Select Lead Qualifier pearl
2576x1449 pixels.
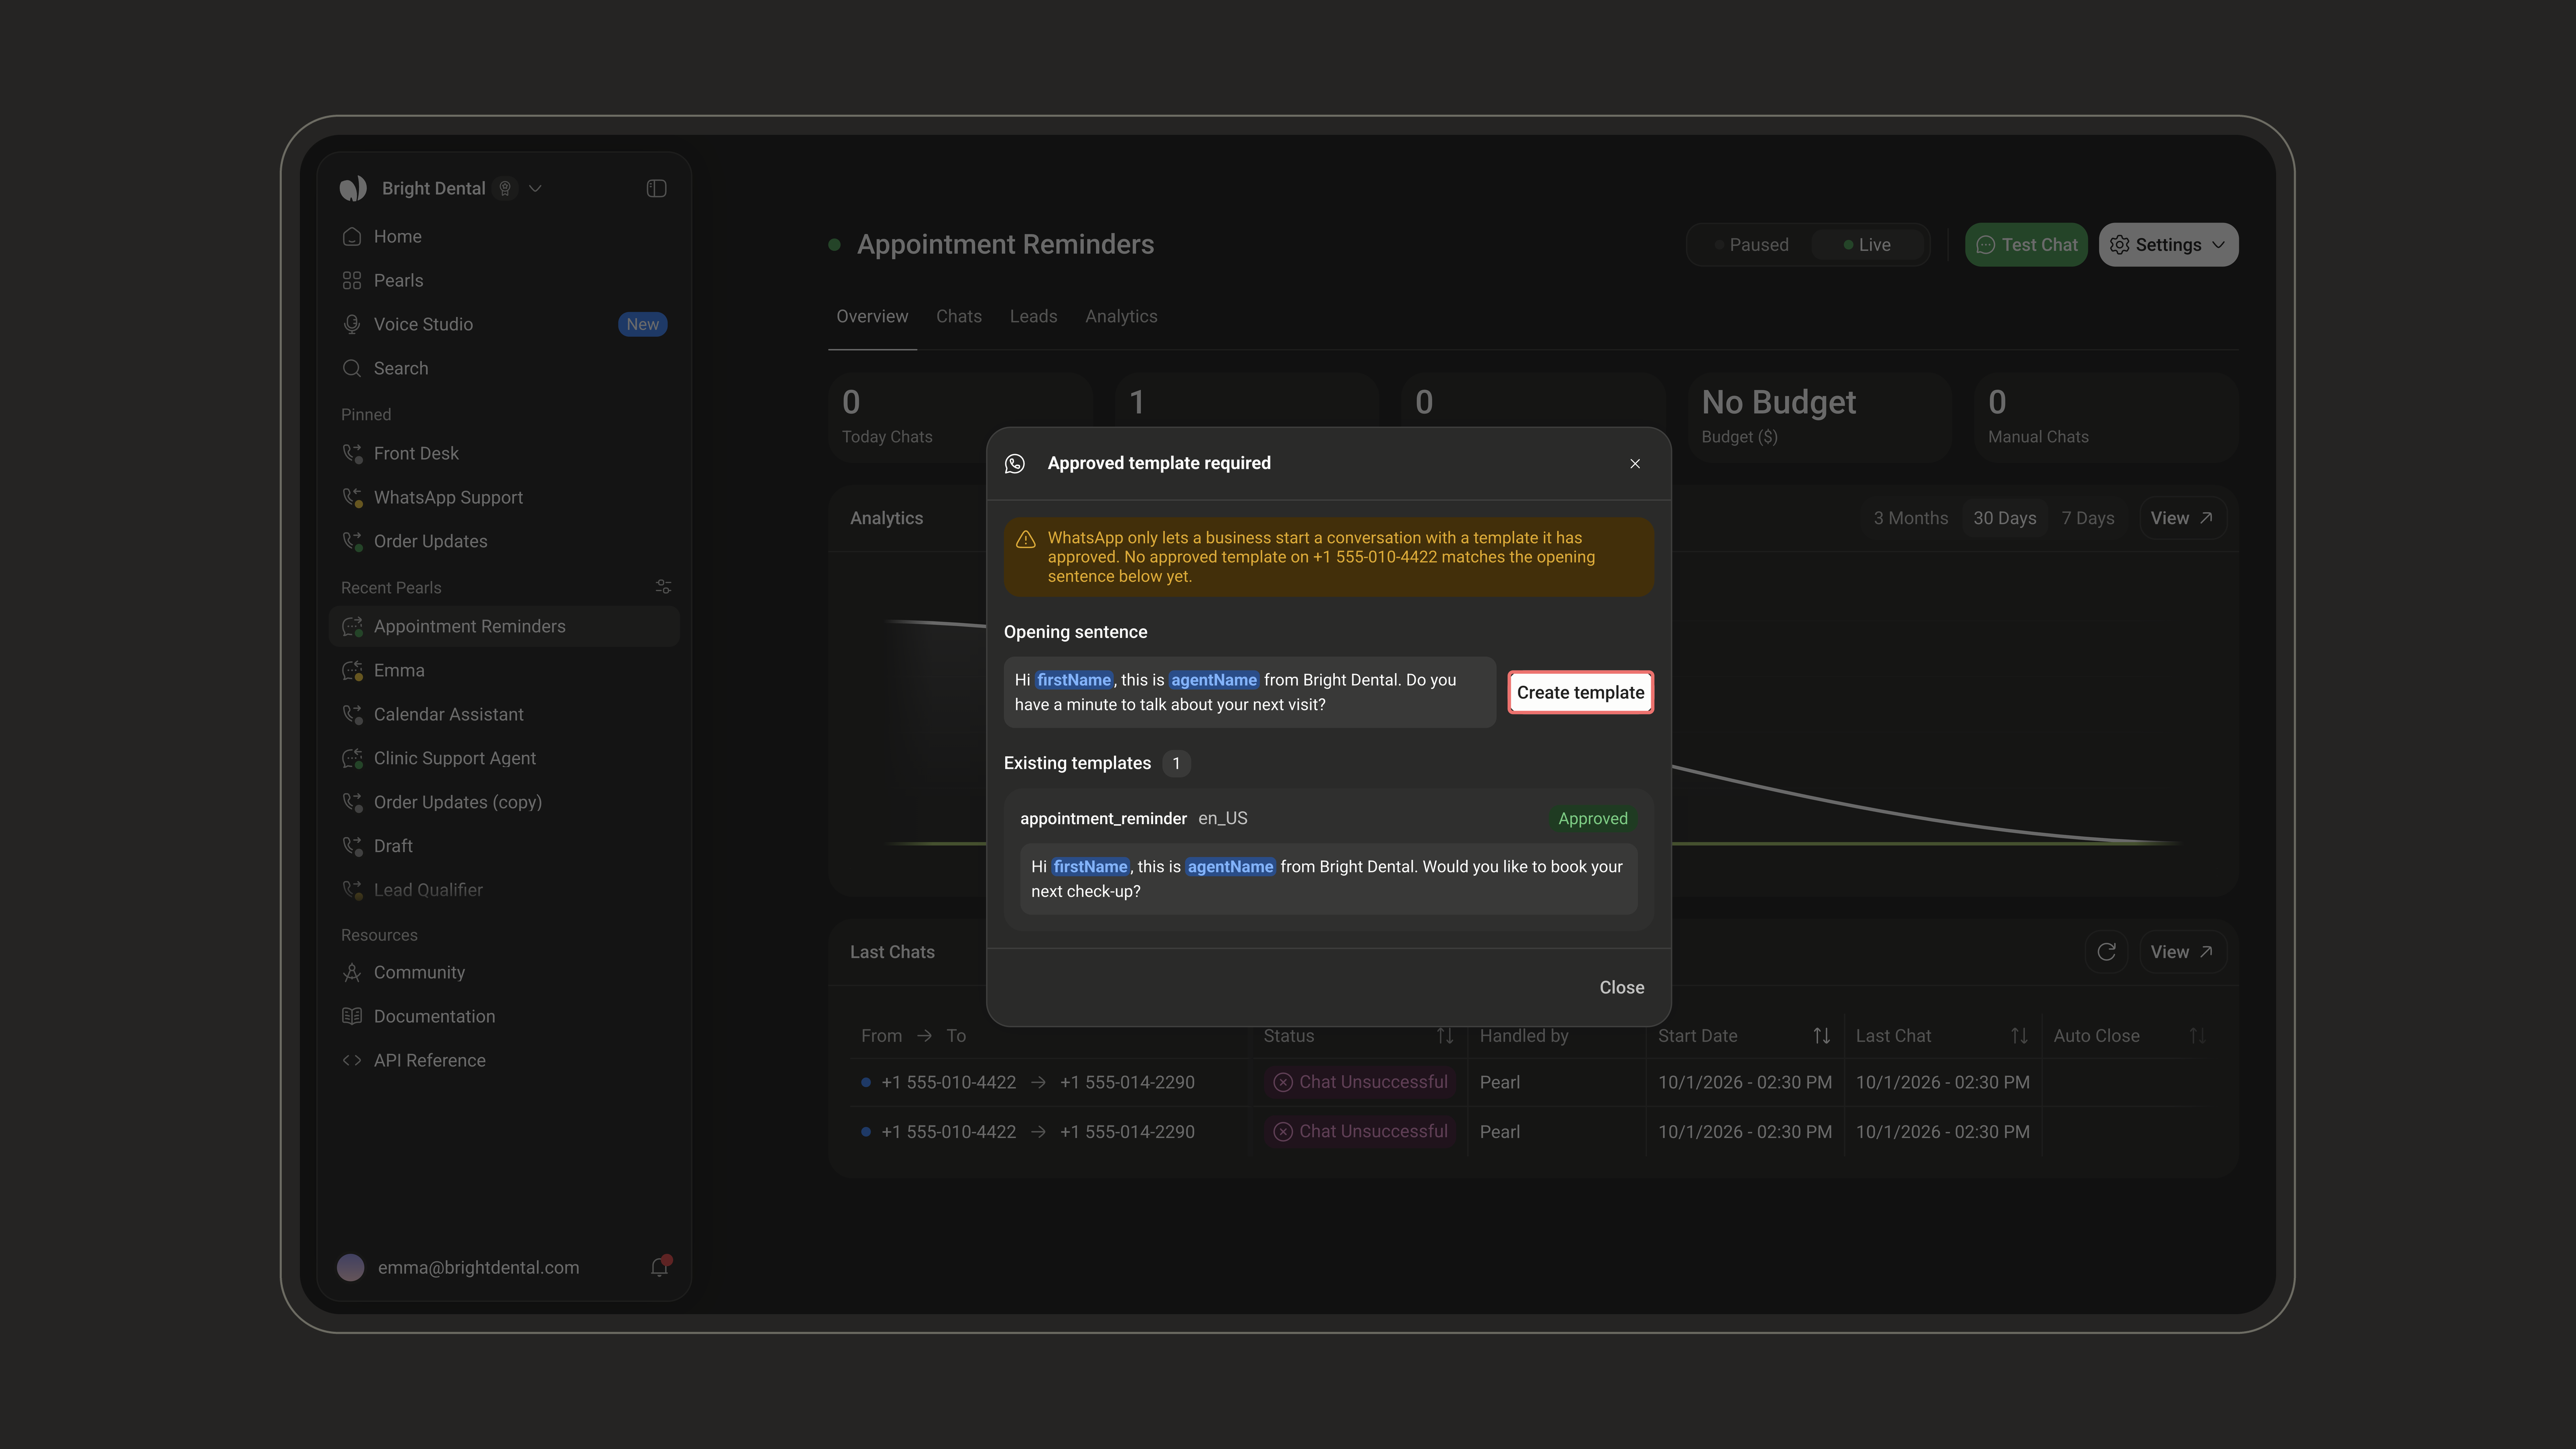[x=504, y=890]
